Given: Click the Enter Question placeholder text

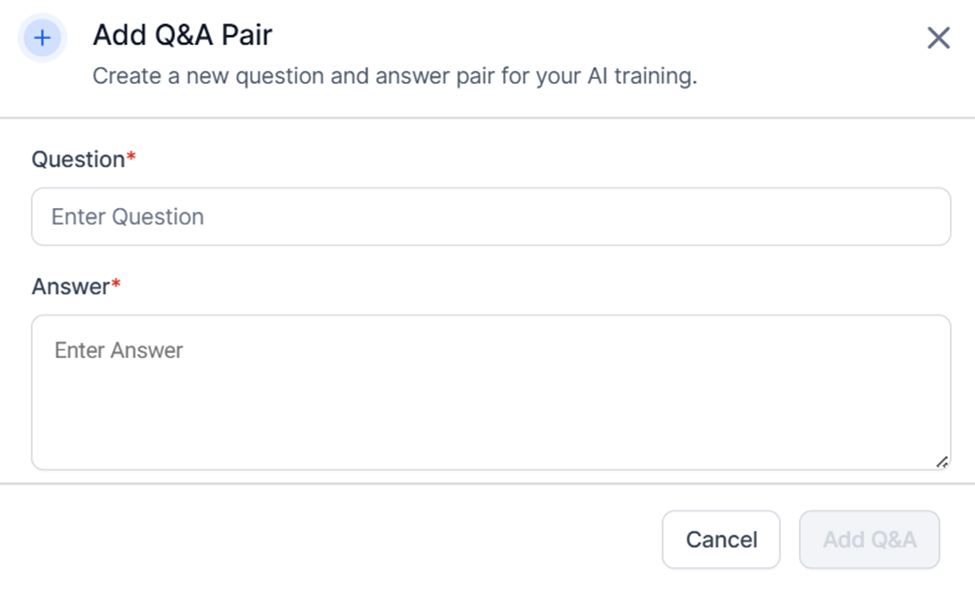Looking at the screenshot, I should tap(127, 216).
